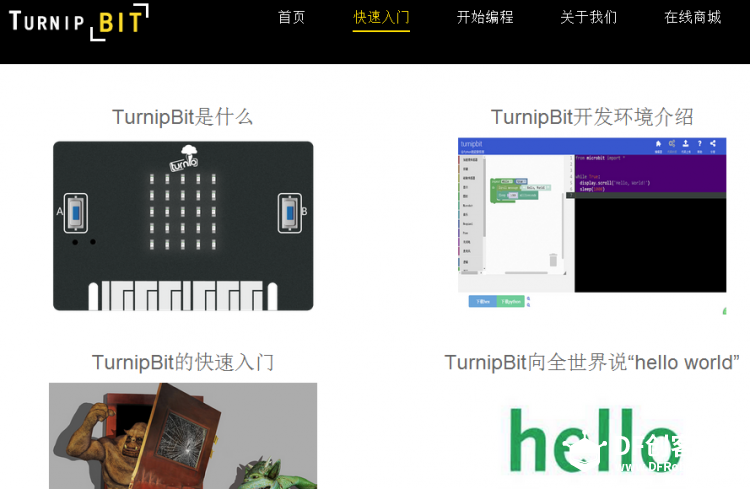
Task: Click the TurnipBit logo
Action: pos(79,22)
